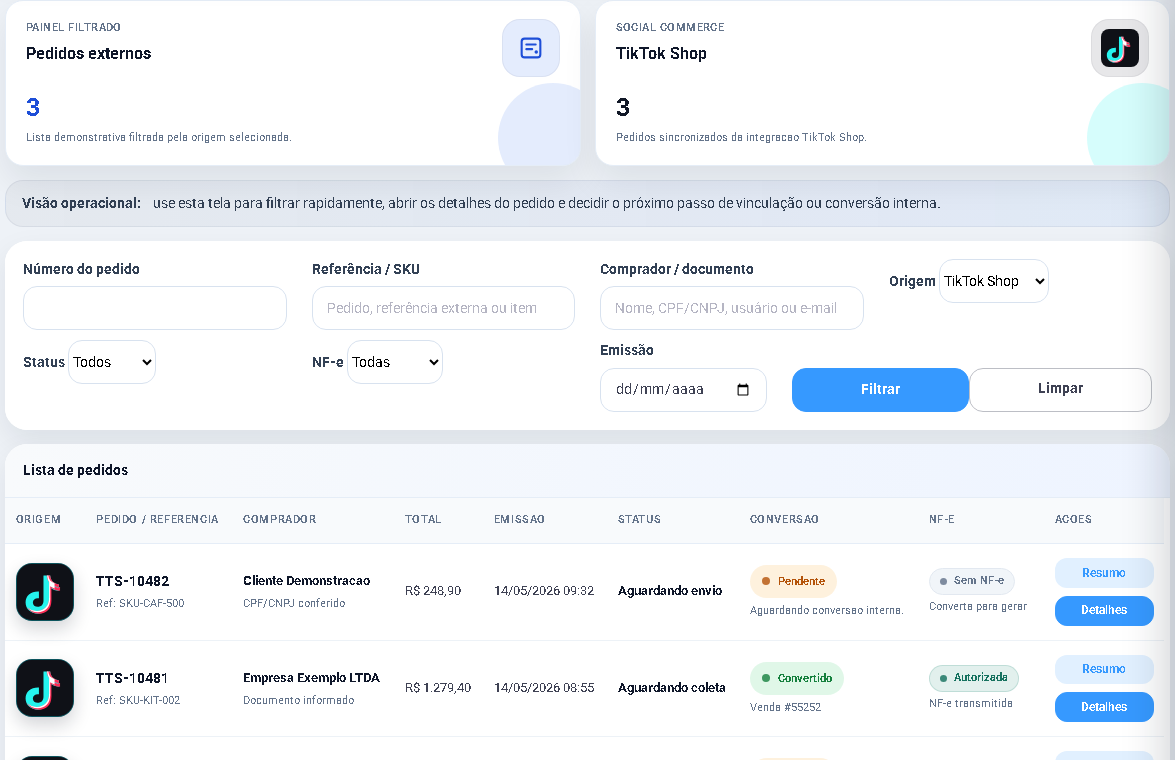The height and width of the screenshot is (760, 1175).
Task: Click TikTok icon in TTS-10482 row
Action: (x=45, y=592)
